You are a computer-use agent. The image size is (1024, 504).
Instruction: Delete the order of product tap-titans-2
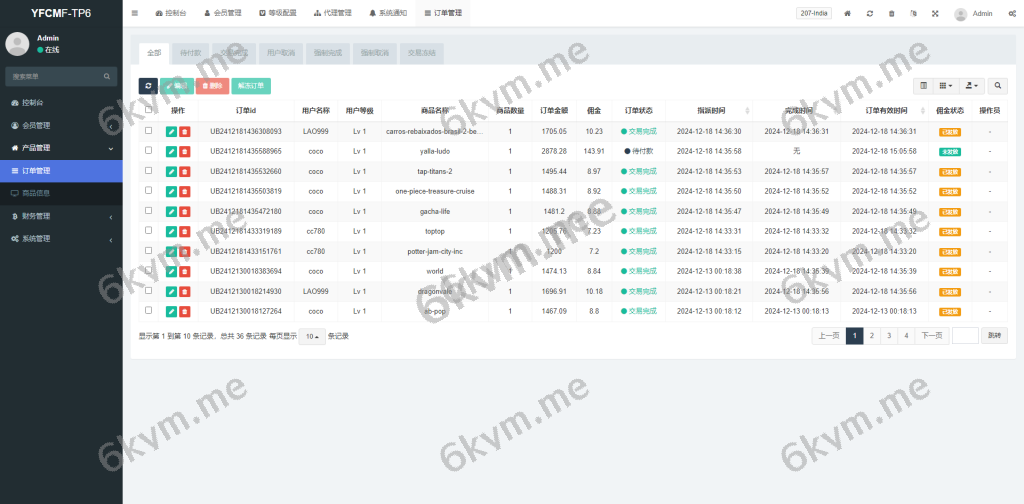click(x=184, y=171)
